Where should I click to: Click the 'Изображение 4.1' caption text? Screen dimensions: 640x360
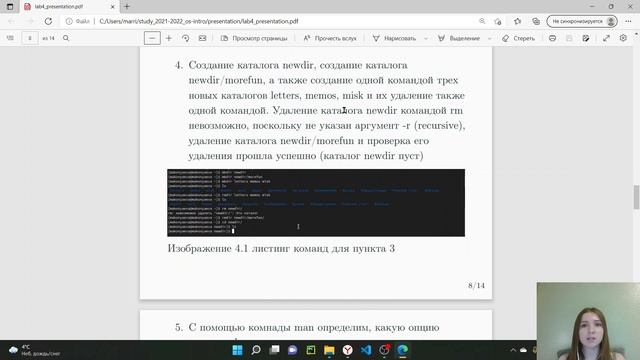(x=281, y=248)
